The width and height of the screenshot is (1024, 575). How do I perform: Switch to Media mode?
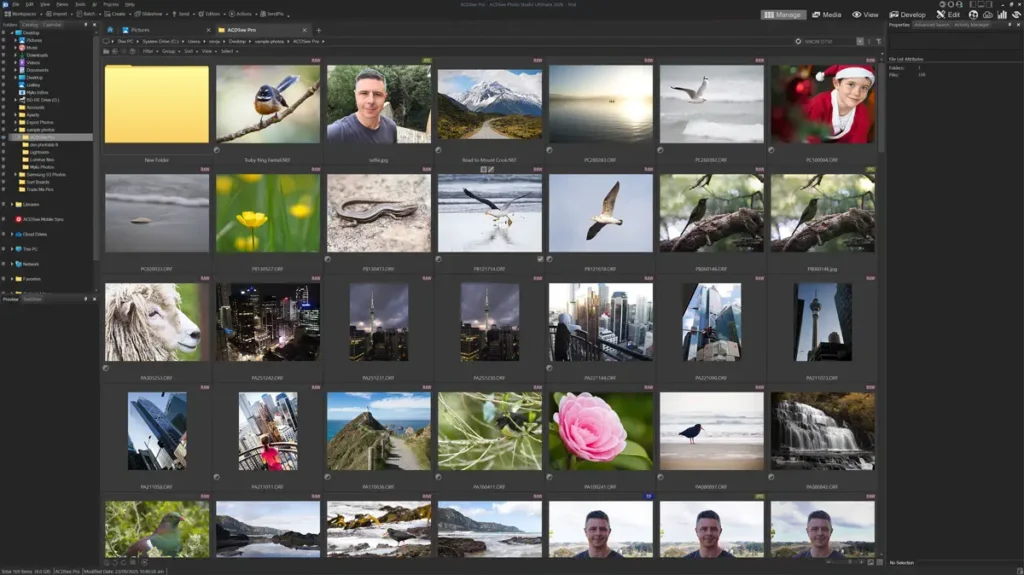(x=826, y=14)
